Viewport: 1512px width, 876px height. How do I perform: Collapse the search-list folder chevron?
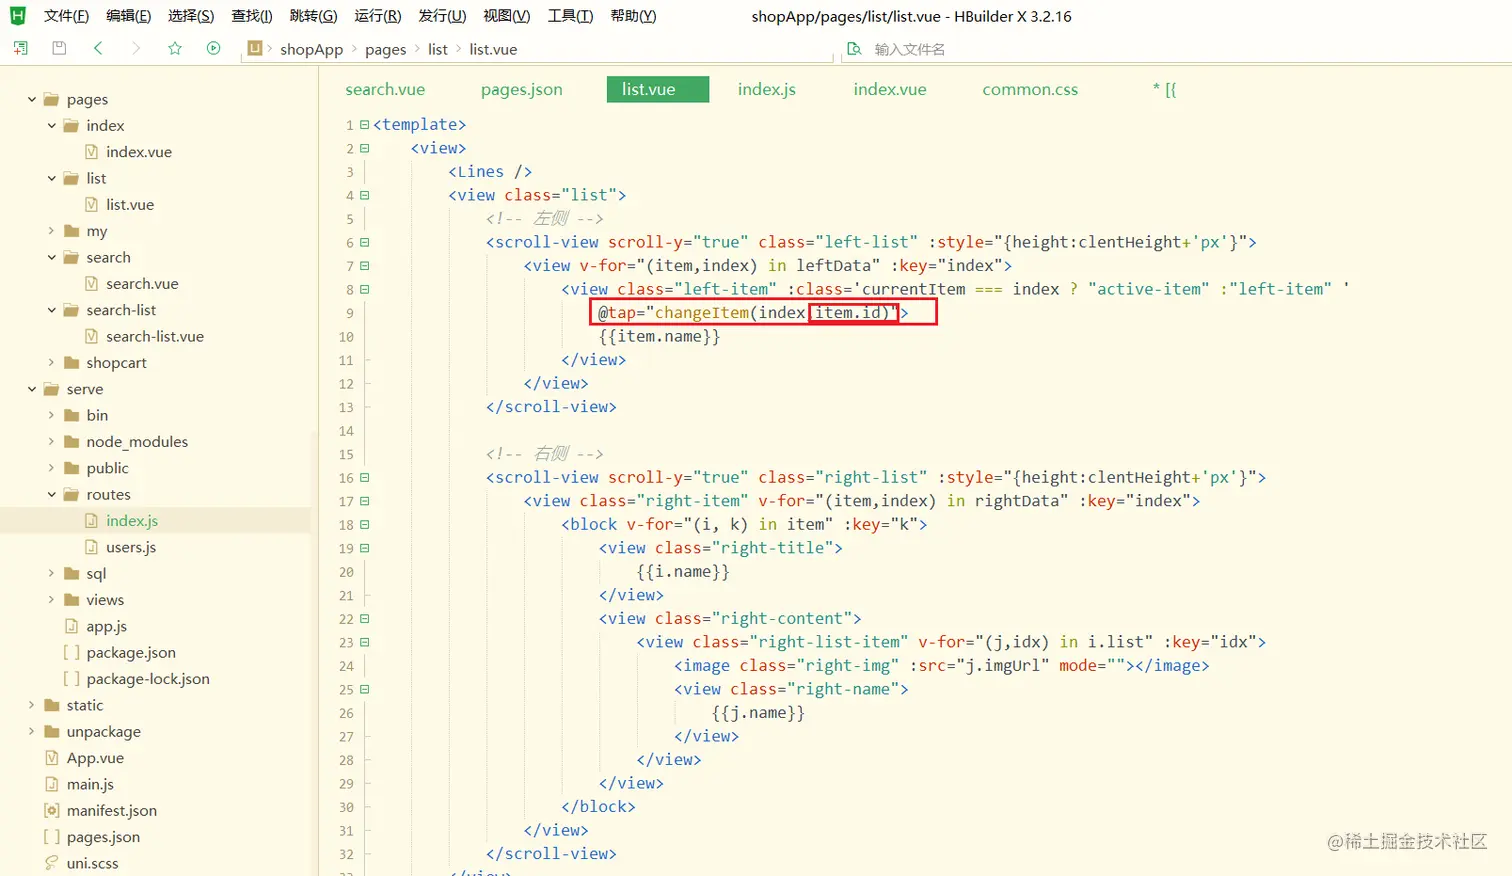[x=52, y=310]
